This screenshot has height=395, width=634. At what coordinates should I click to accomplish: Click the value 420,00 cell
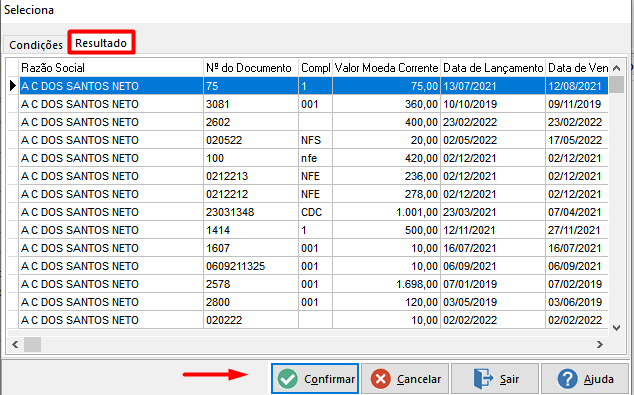(386, 158)
